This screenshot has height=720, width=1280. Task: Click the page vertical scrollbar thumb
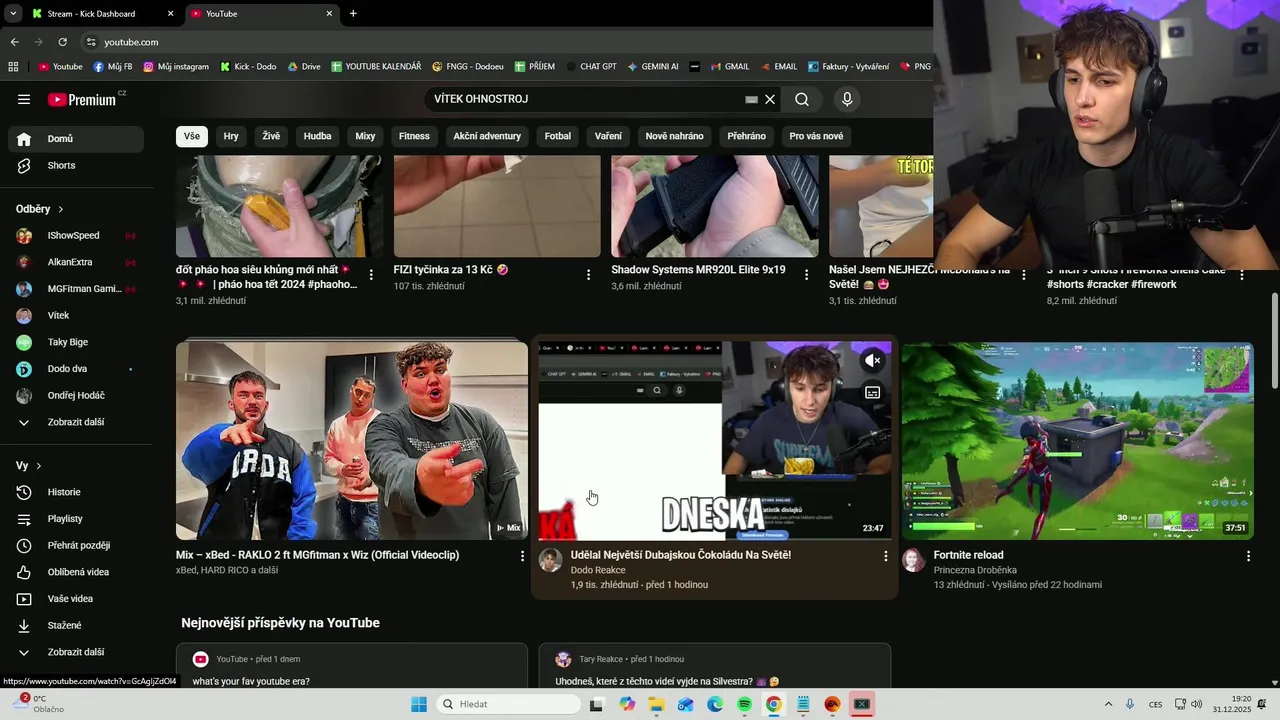pos(1274,342)
